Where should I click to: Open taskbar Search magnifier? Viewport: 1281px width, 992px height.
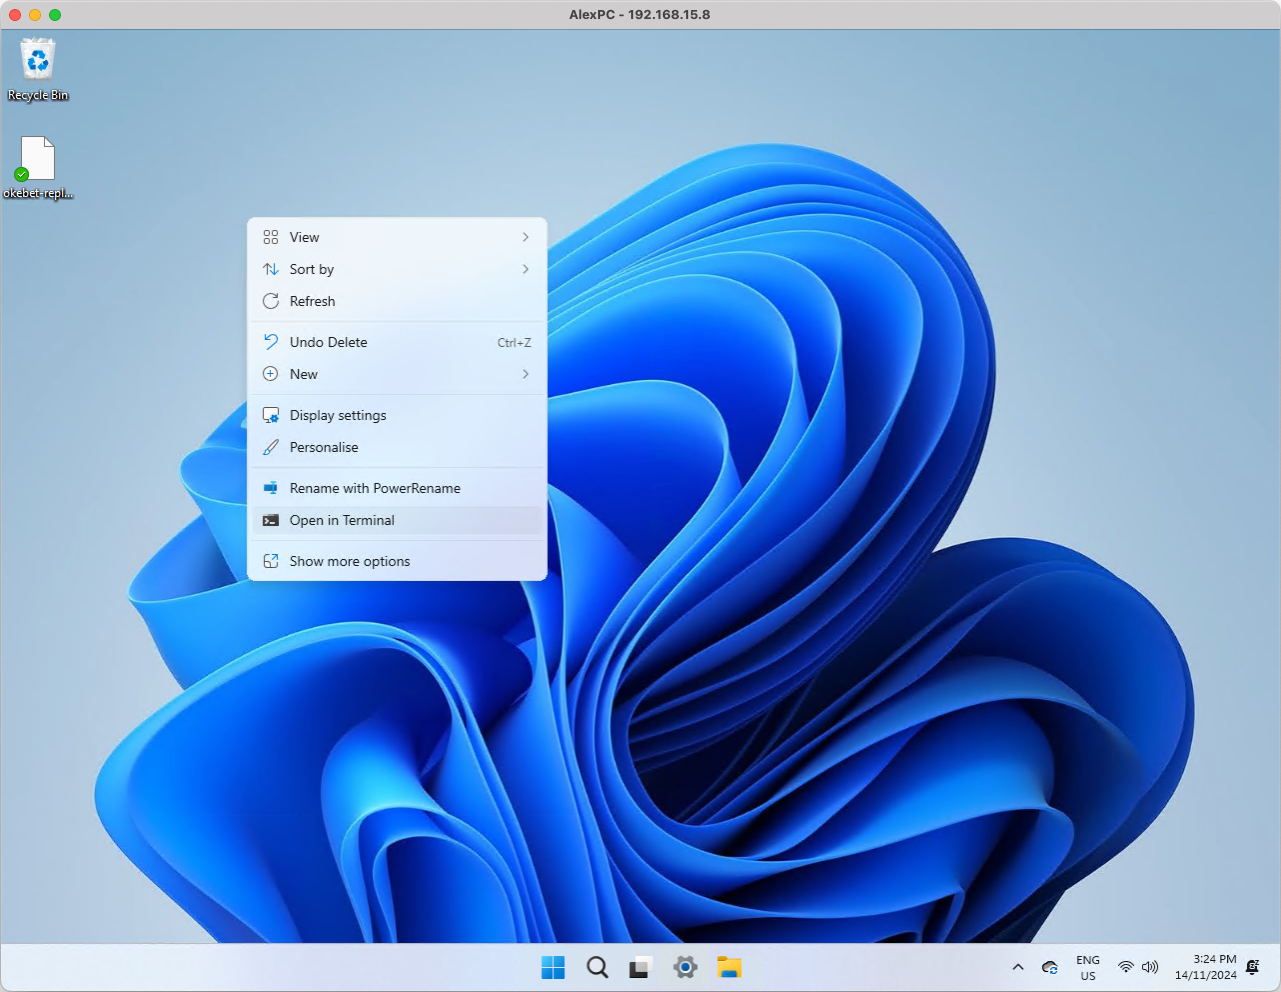coord(597,967)
